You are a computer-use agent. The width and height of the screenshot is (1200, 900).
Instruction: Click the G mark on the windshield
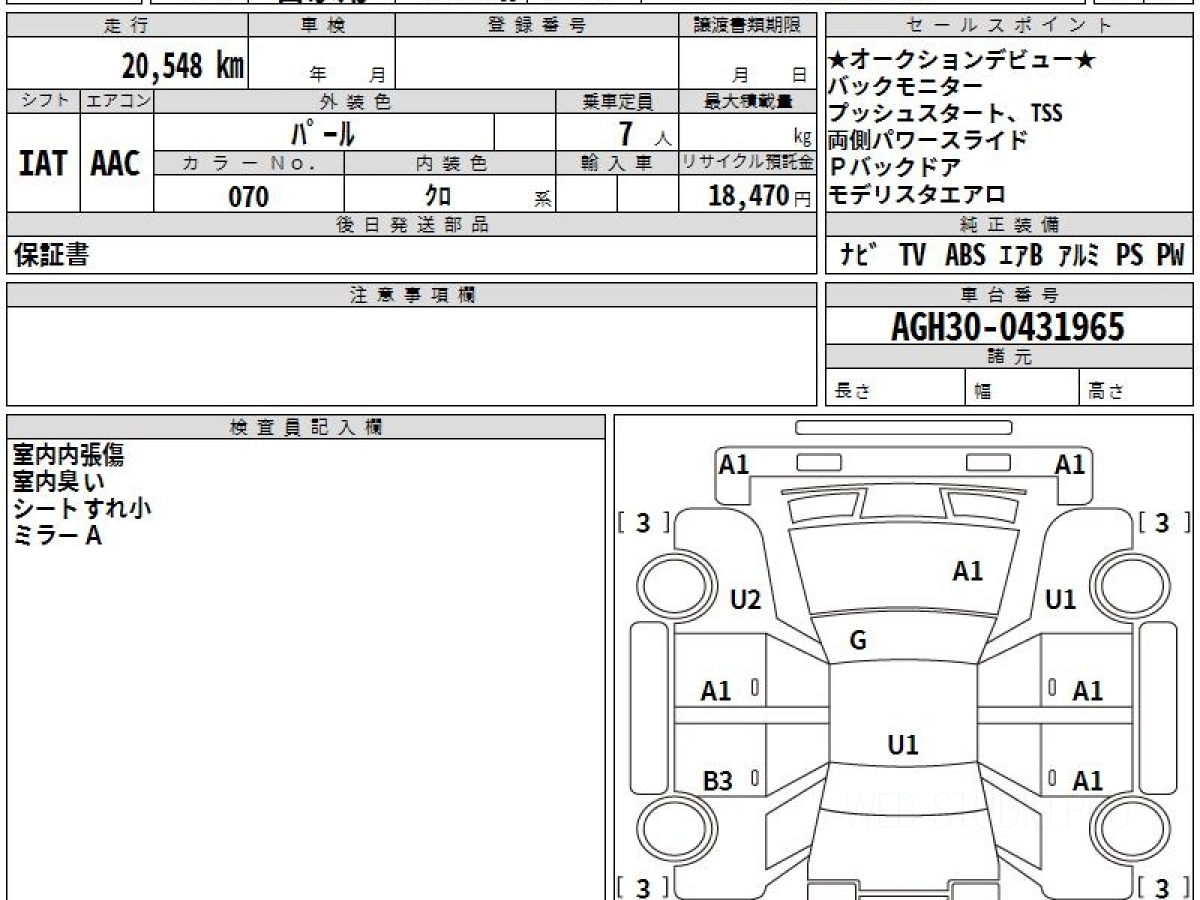click(x=857, y=641)
